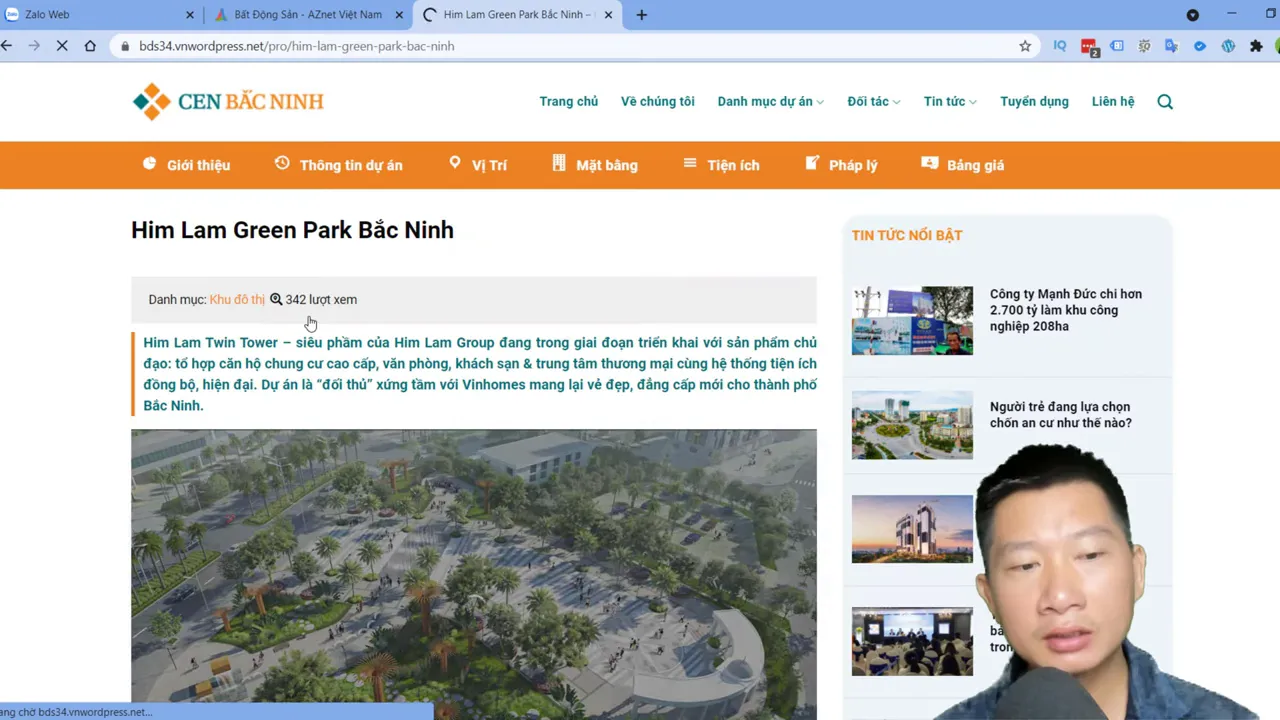
Task: Click the price icon beside Bảng giá
Action: (930, 163)
